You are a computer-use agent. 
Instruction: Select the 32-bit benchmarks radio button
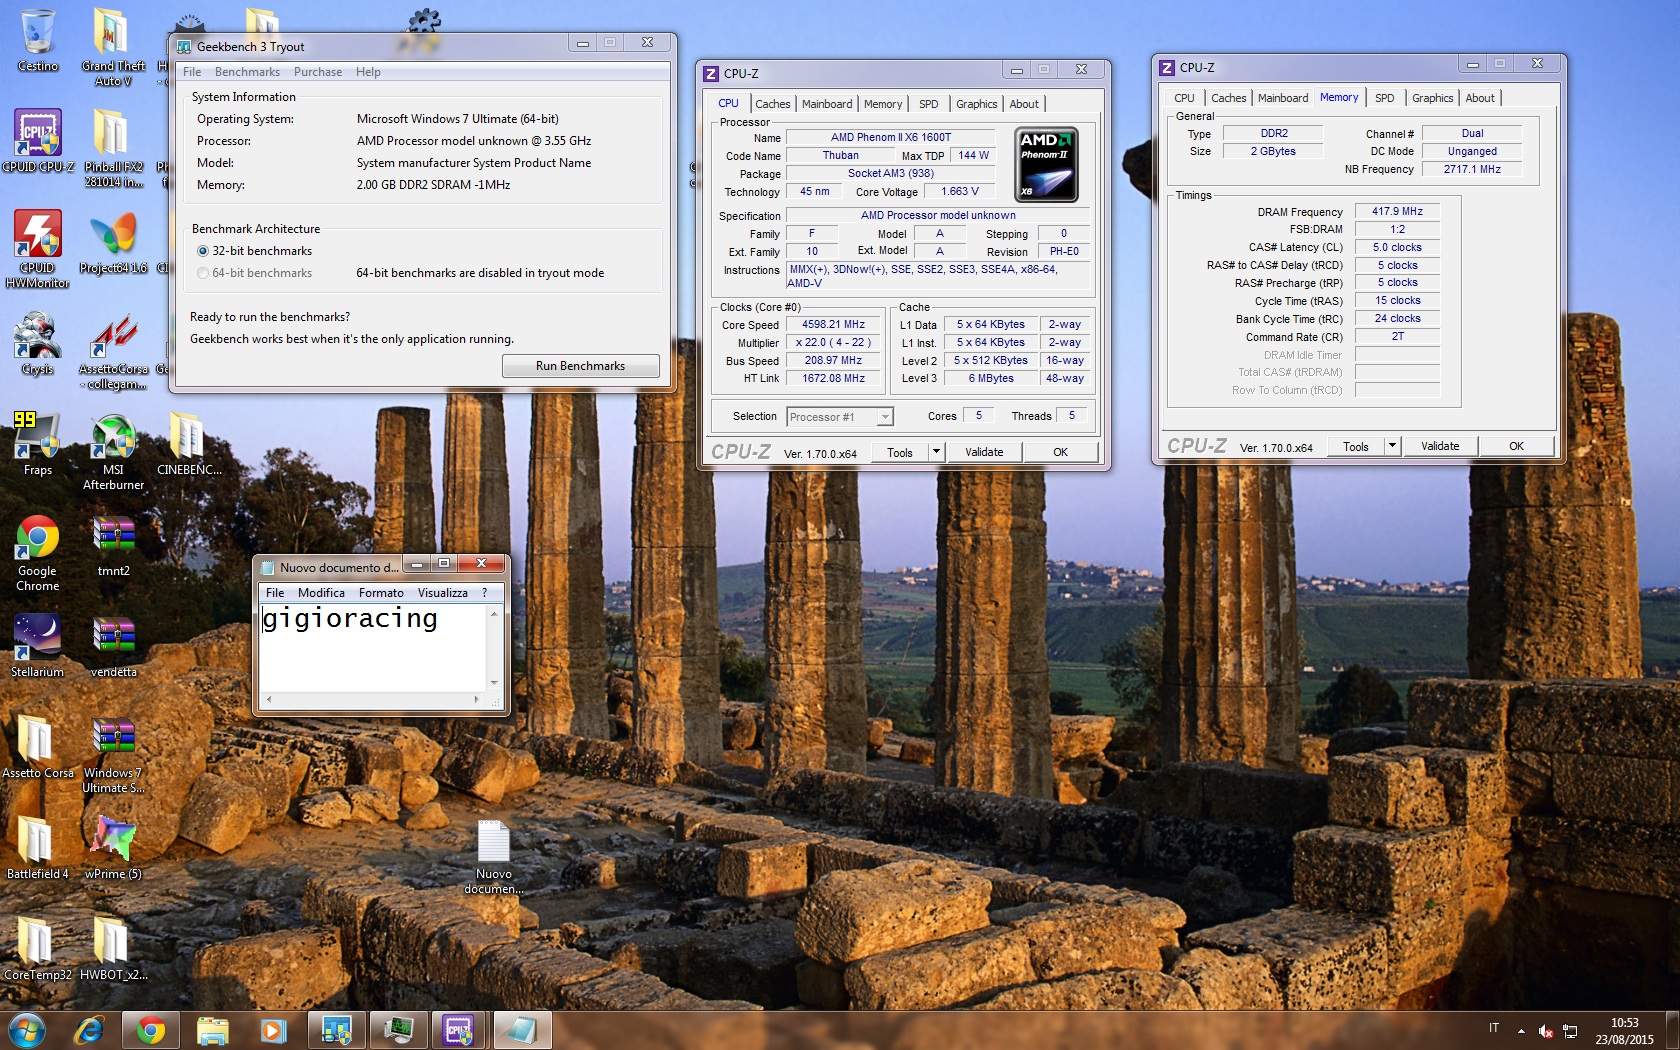pos(203,251)
